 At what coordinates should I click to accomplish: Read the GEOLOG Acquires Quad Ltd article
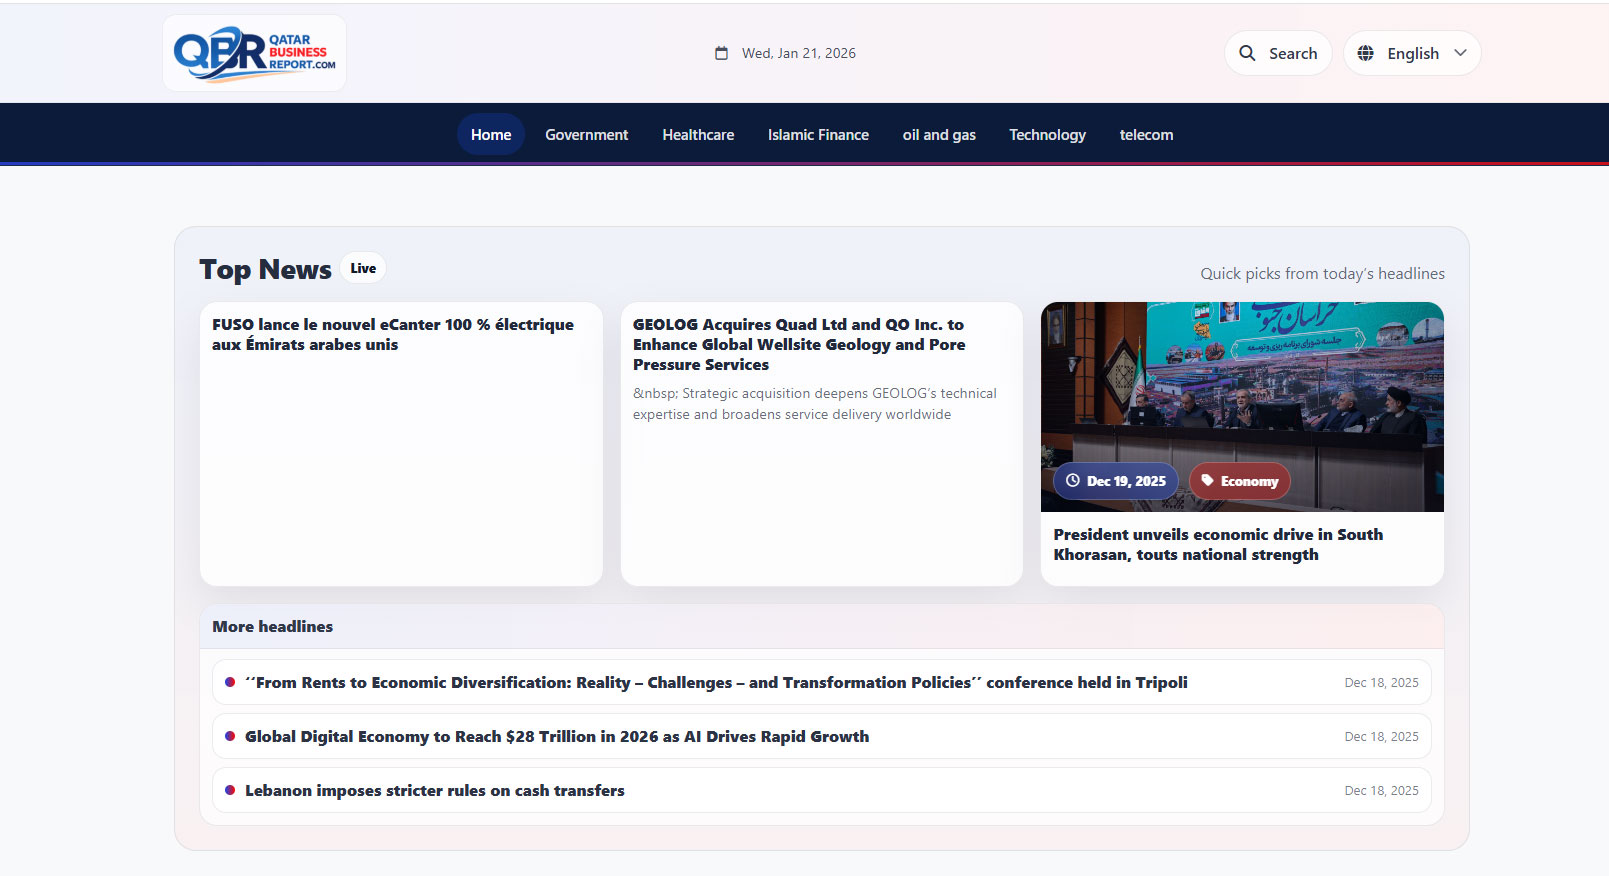pos(799,344)
